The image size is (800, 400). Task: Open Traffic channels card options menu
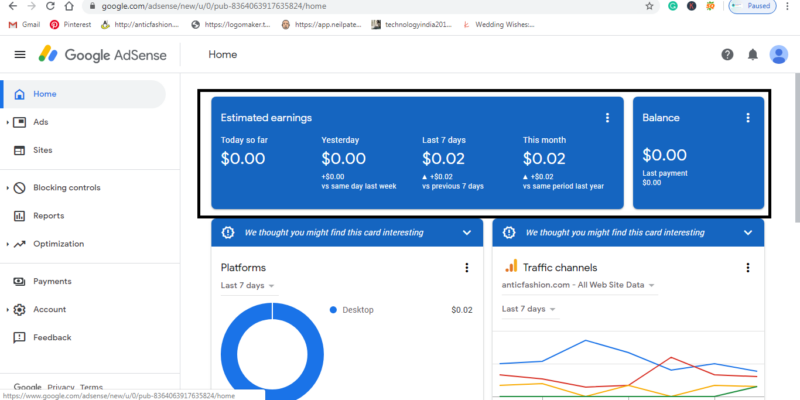tap(748, 268)
